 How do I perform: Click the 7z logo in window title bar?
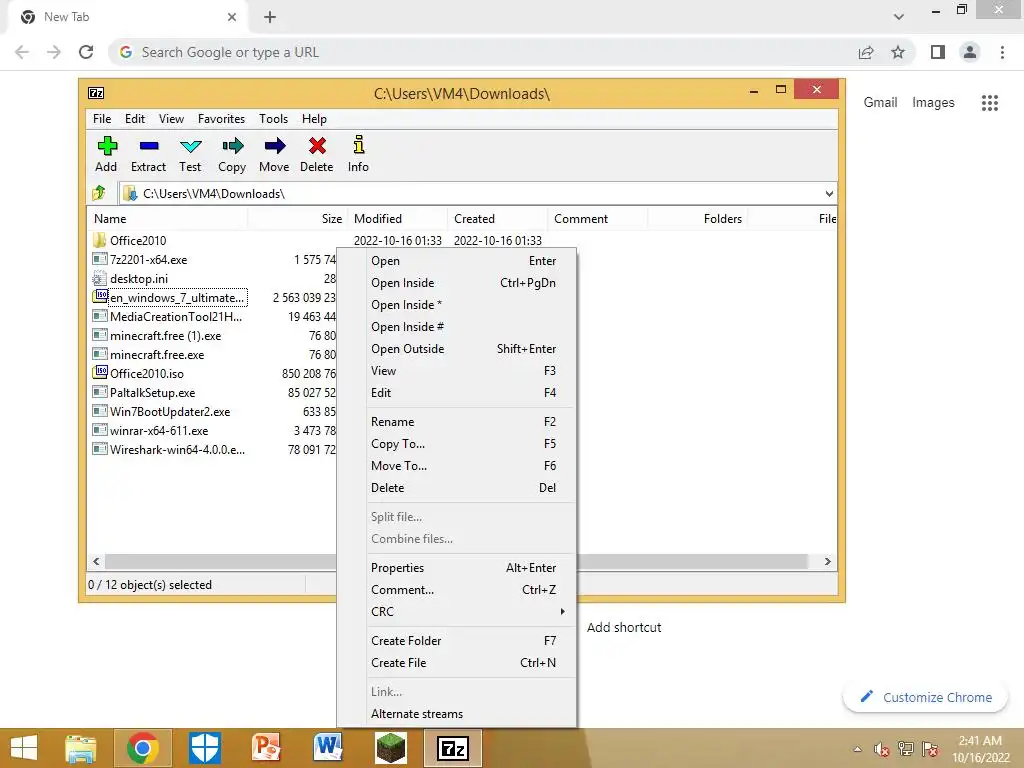[x=96, y=93]
